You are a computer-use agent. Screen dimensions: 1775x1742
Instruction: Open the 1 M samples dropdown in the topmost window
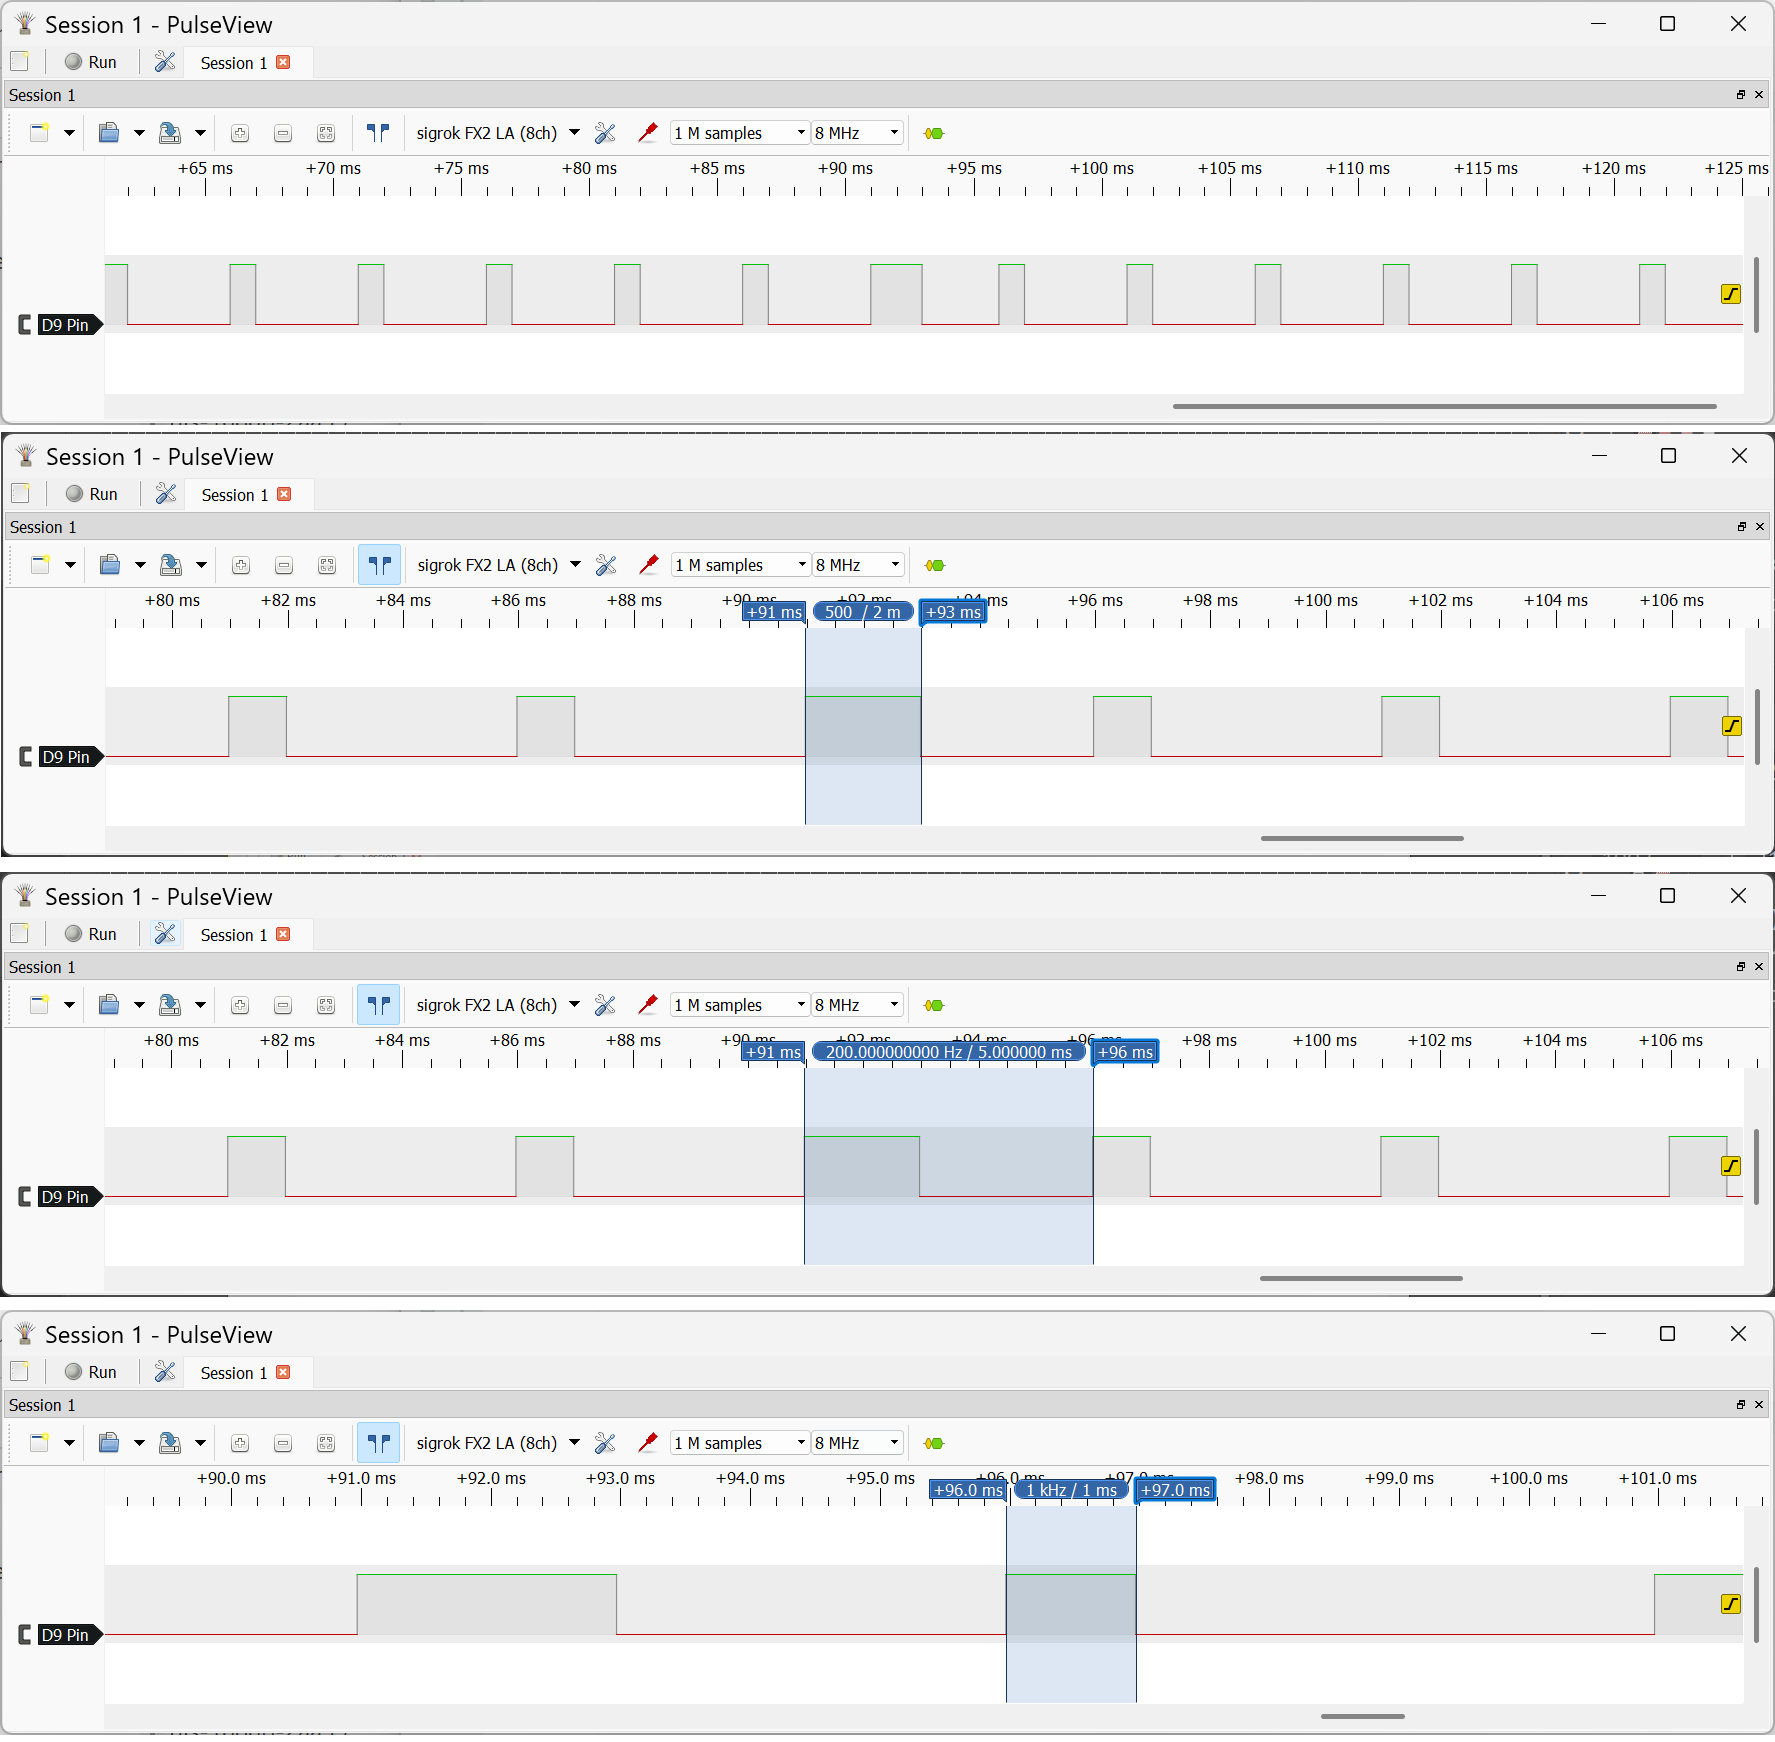pos(739,134)
